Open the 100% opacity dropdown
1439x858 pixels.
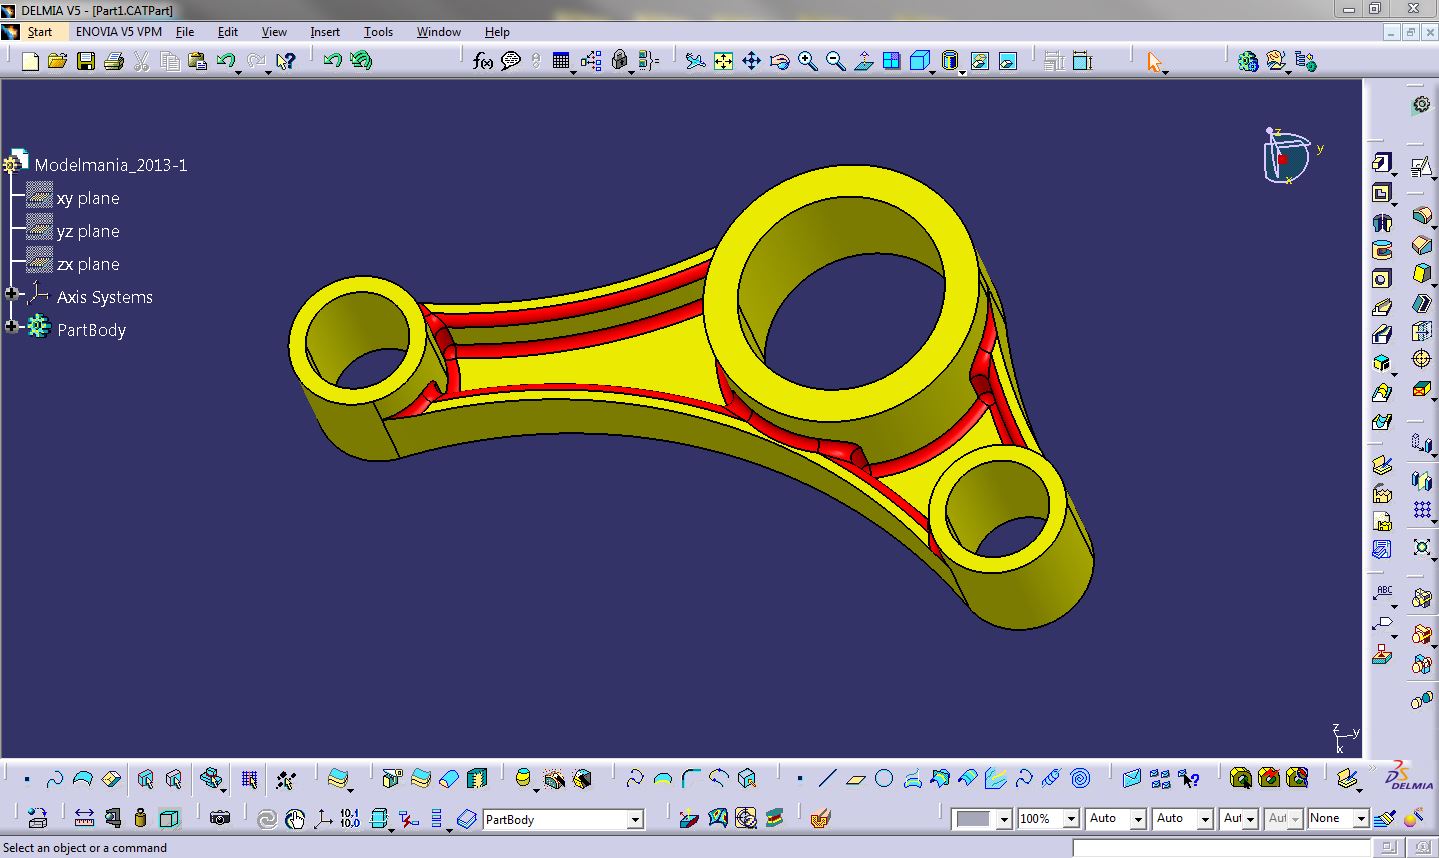[x=1070, y=819]
